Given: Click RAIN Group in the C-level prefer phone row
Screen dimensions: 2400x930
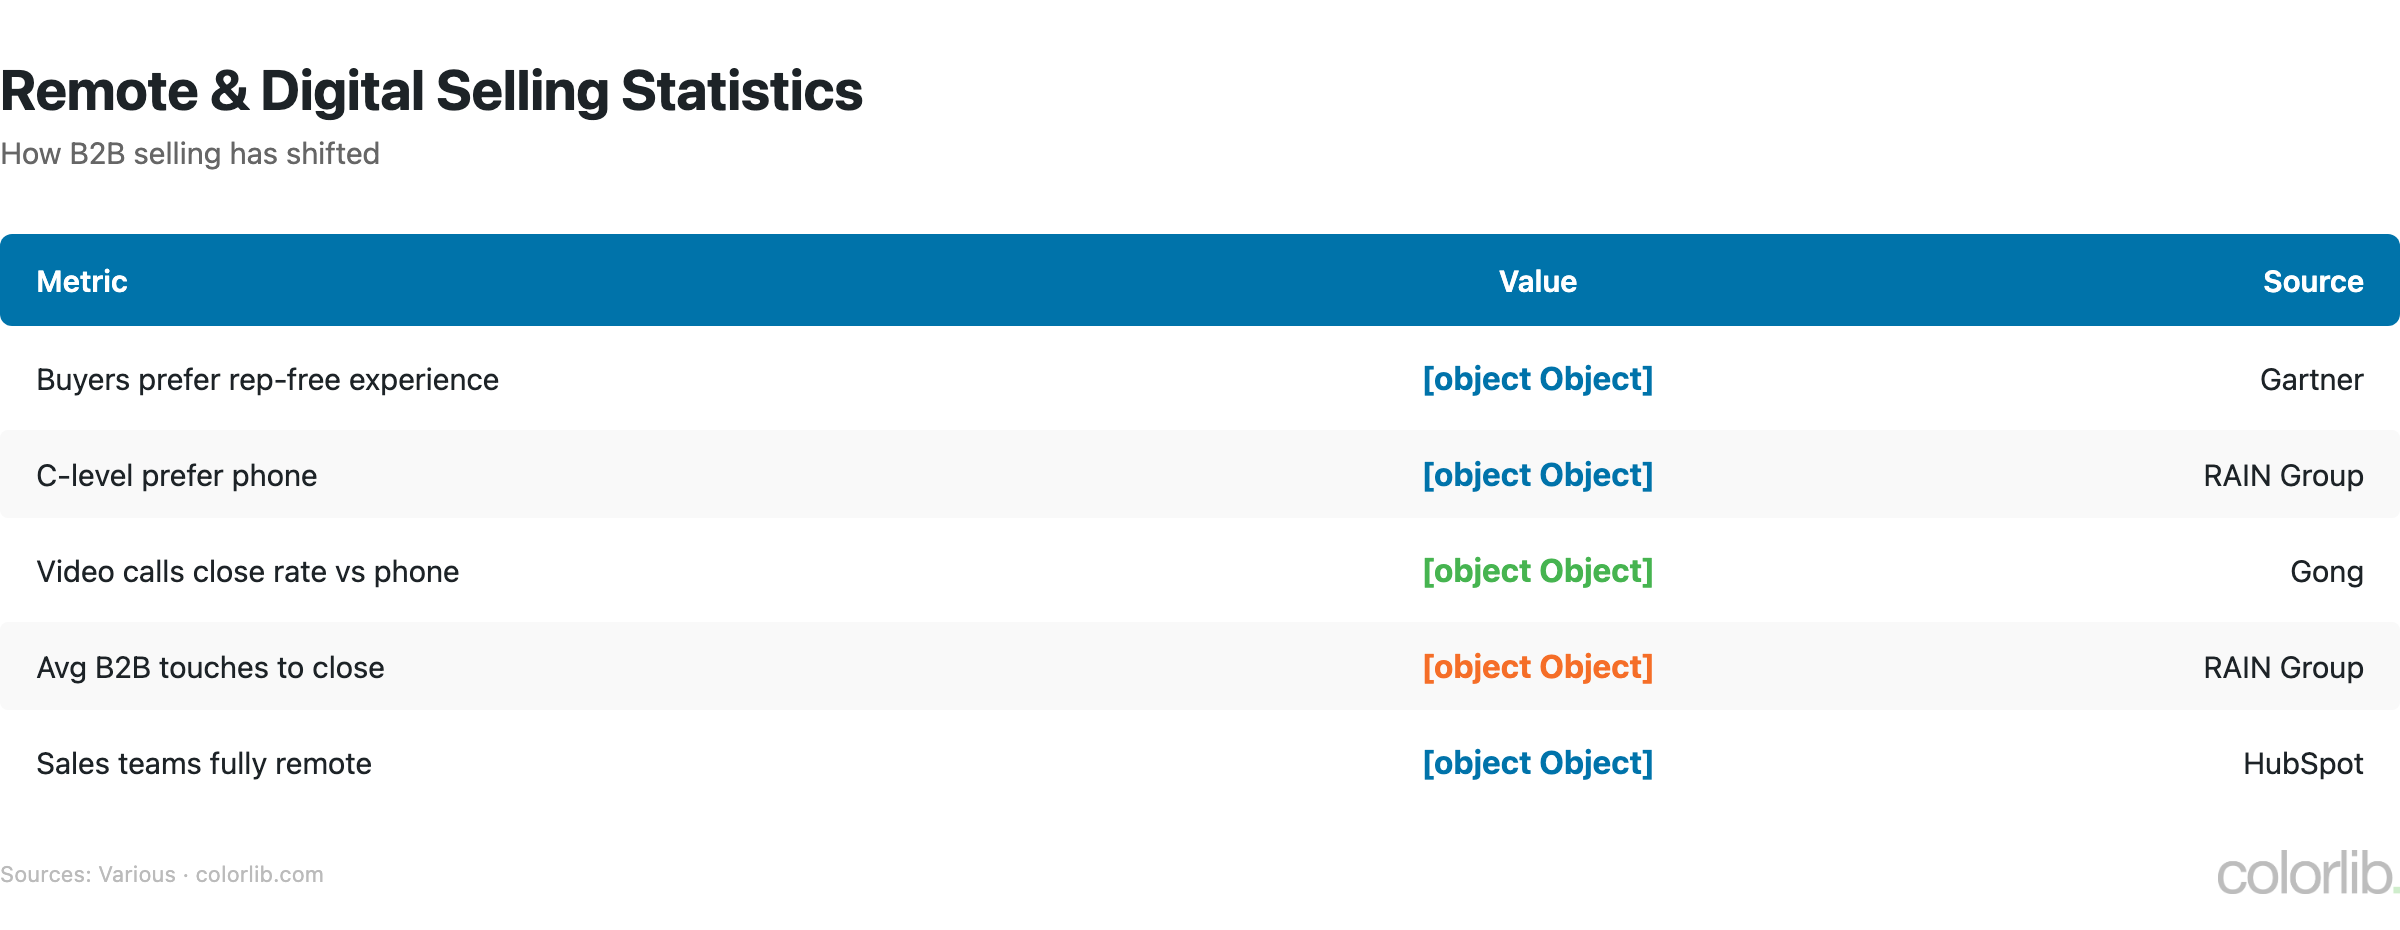Looking at the screenshot, I should pyautogui.click(x=2282, y=476).
